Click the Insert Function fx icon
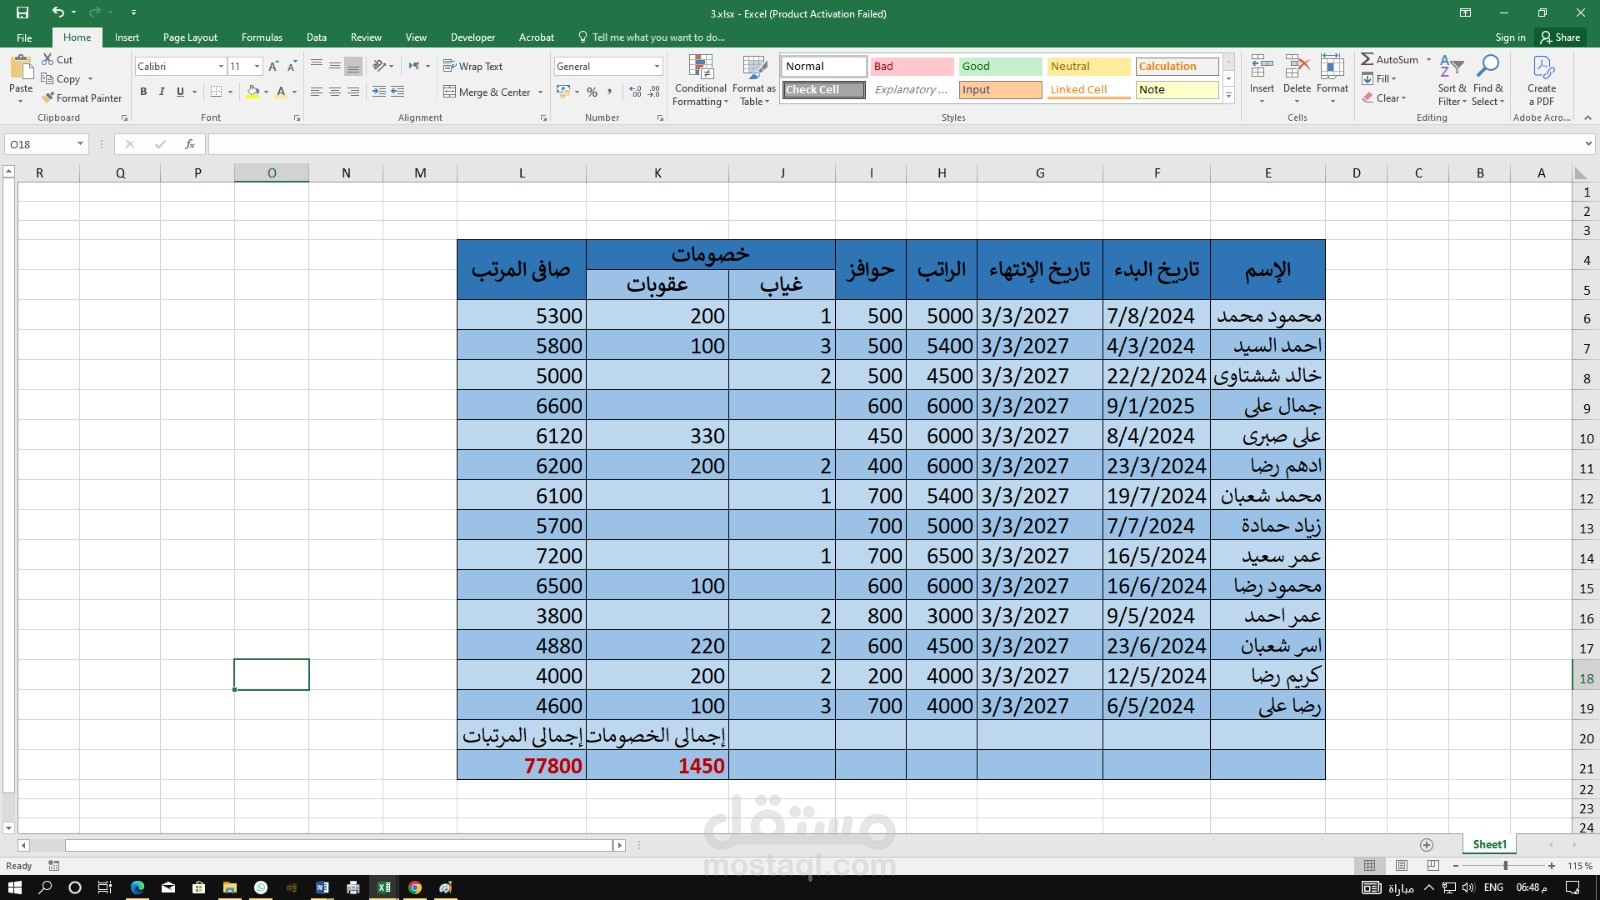 (x=189, y=144)
